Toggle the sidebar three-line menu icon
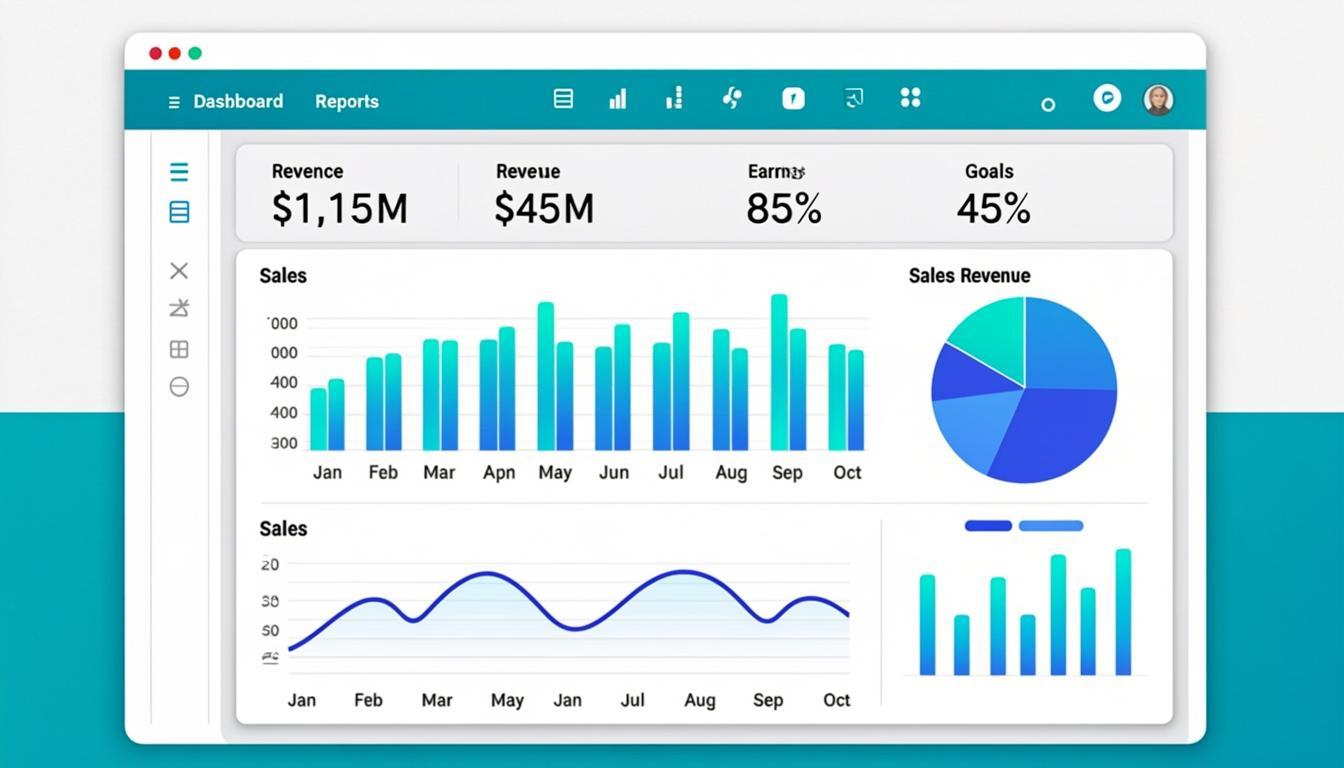The width and height of the screenshot is (1344, 768). pos(179,172)
